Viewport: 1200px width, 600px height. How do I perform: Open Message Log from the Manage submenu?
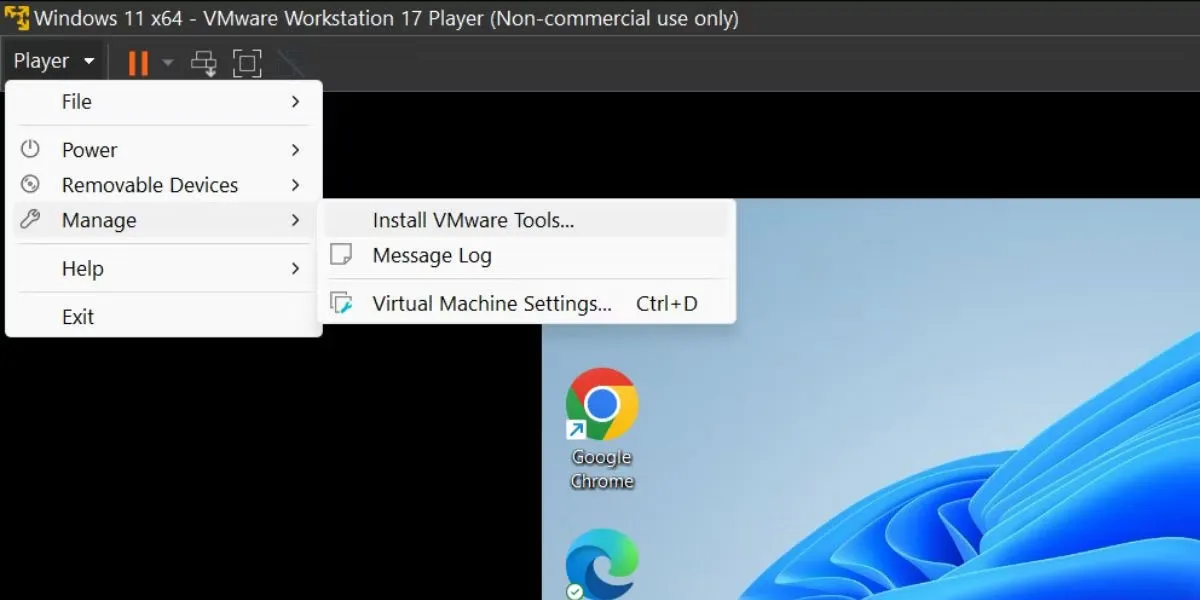click(x=431, y=255)
